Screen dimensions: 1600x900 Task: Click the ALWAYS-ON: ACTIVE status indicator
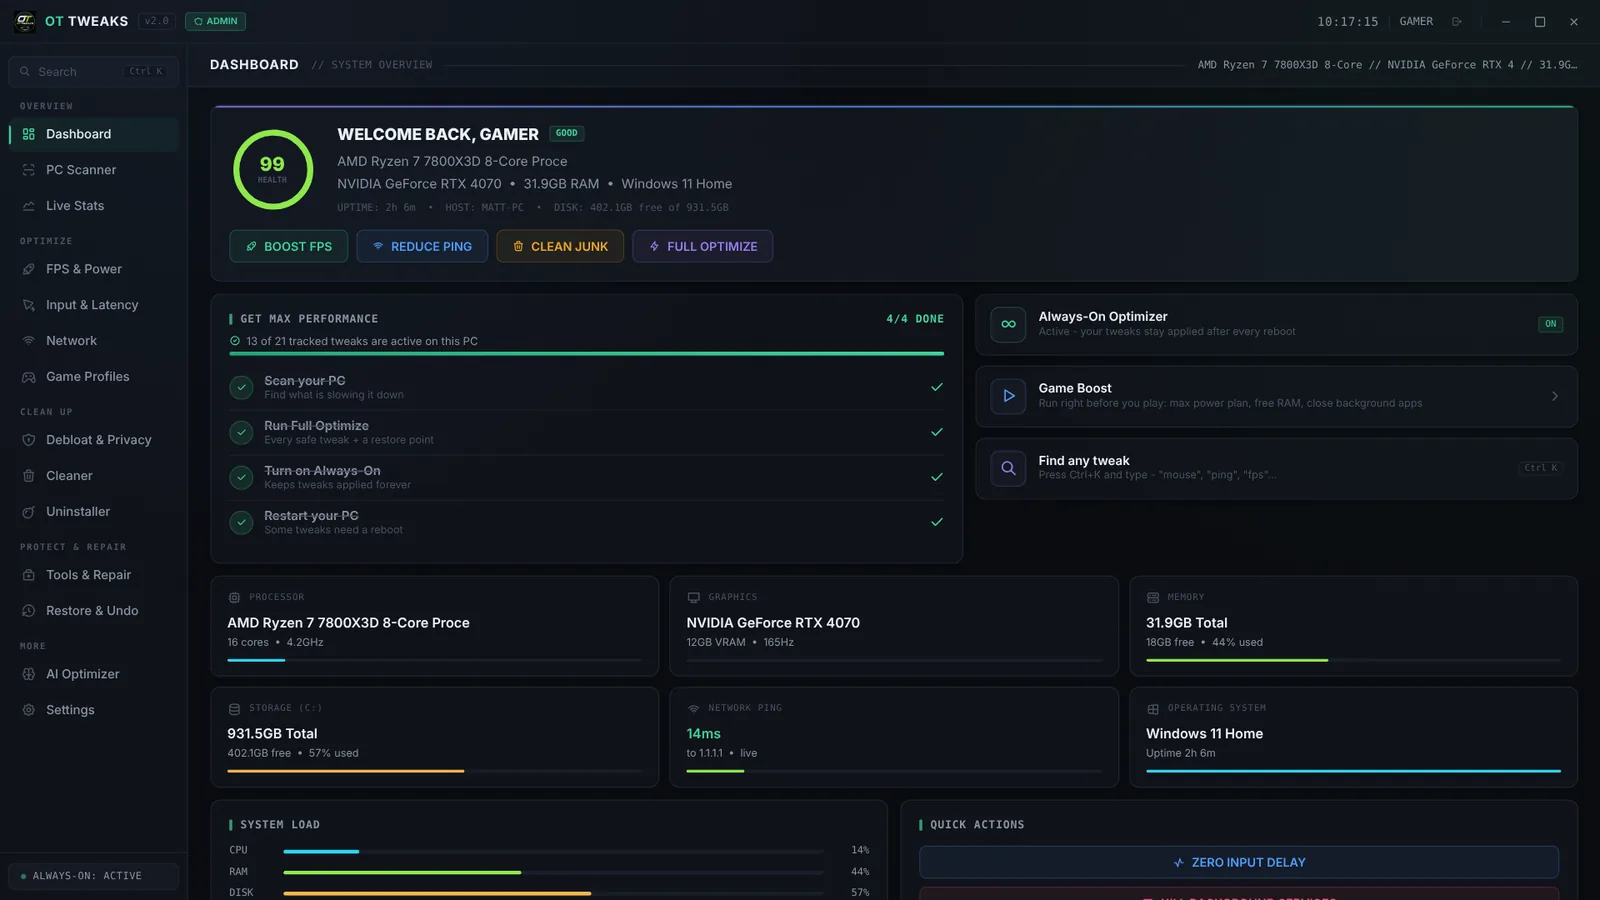point(93,876)
